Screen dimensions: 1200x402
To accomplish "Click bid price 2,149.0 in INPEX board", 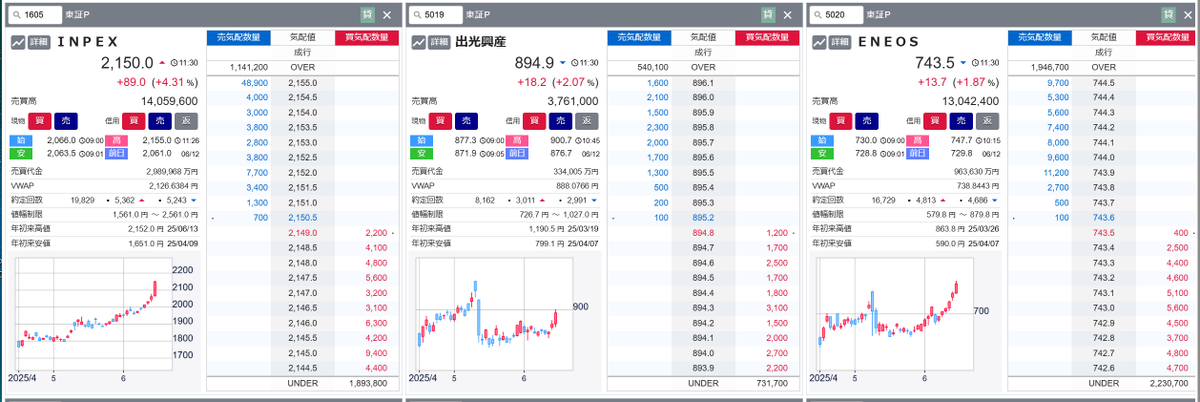I will [302, 232].
